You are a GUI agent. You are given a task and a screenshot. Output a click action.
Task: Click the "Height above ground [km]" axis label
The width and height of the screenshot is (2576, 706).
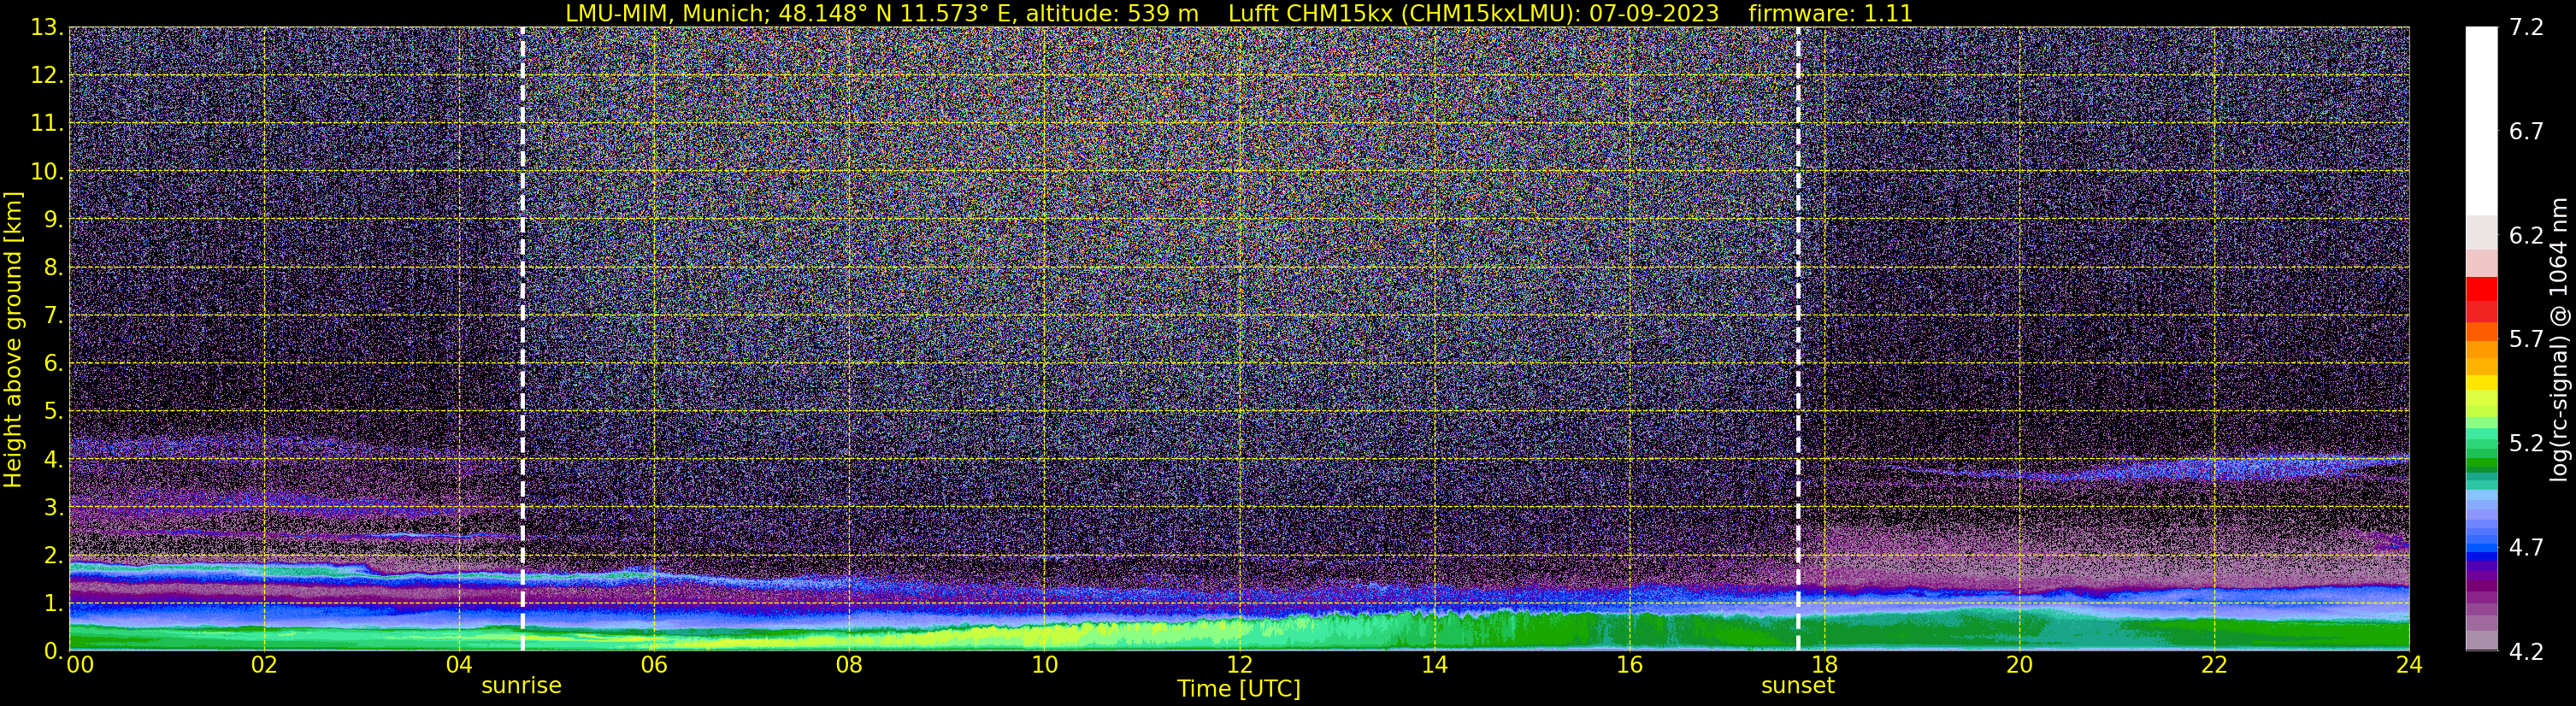[13, 339]
